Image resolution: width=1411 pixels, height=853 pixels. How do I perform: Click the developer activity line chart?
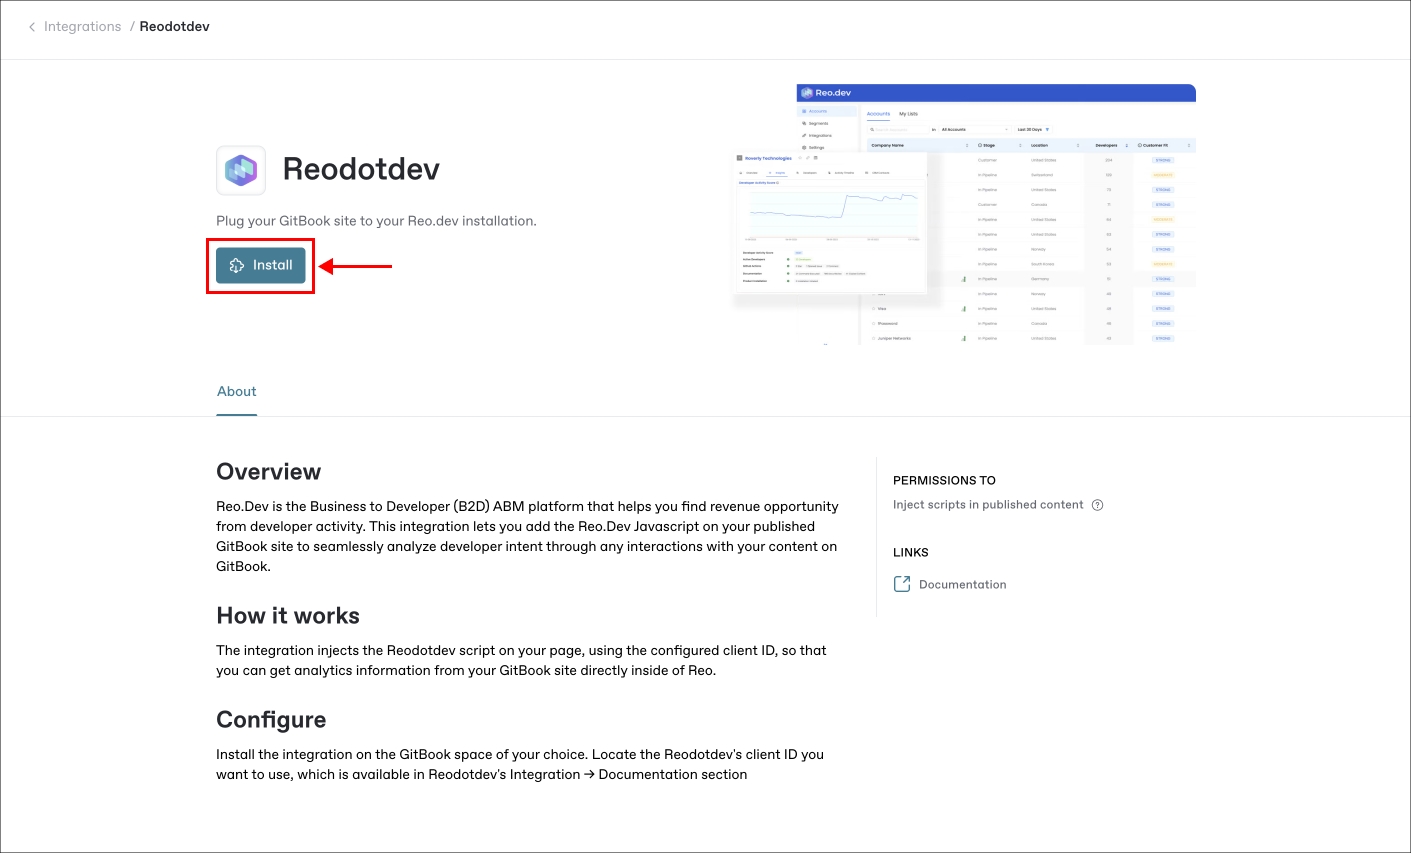[x=832, y=212]
